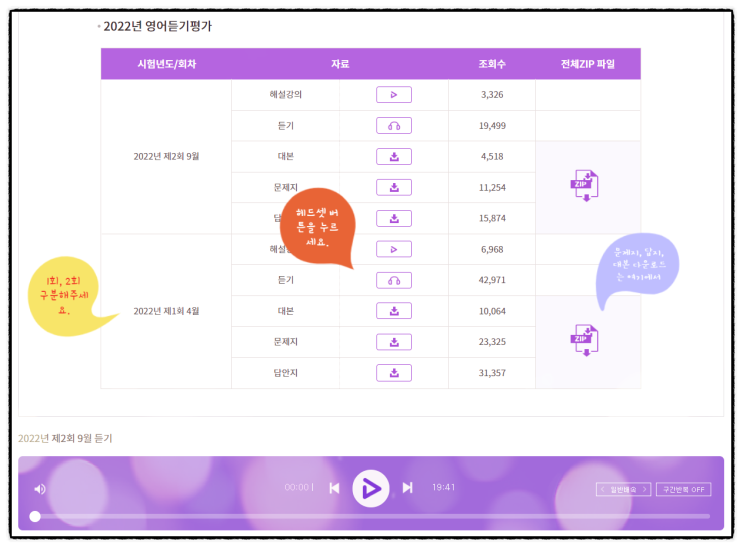Screen dimensions: 743x548
Task: Download the 답안지 for 2022년 제1회 4월
Action: [x=394, y=373]
